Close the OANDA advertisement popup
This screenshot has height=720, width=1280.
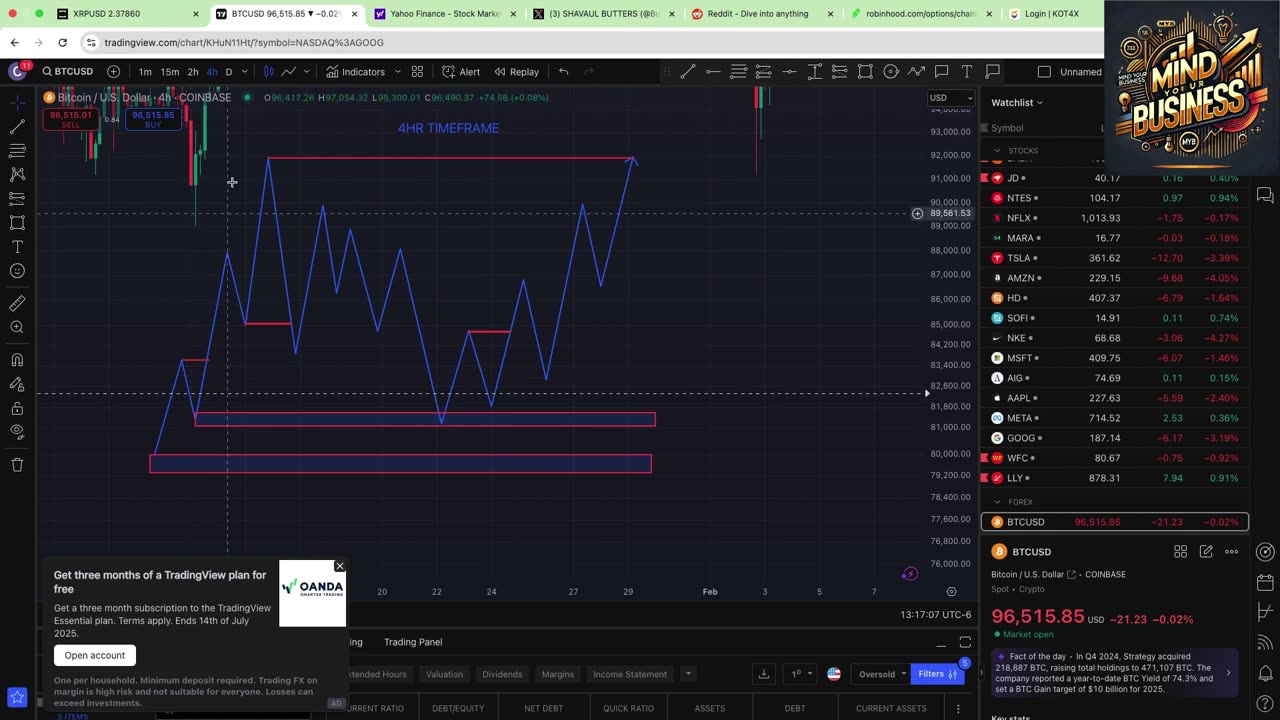point(339,566)
